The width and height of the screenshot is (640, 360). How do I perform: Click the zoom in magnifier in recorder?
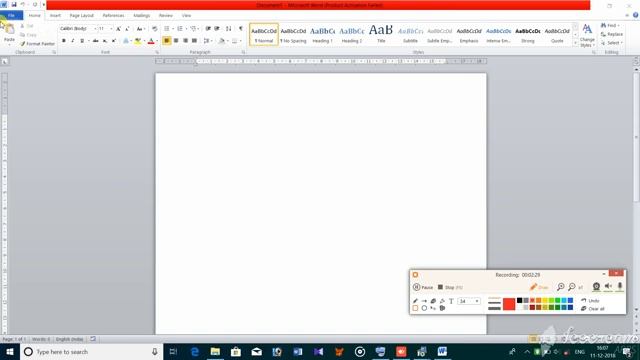tap(561, 287)
